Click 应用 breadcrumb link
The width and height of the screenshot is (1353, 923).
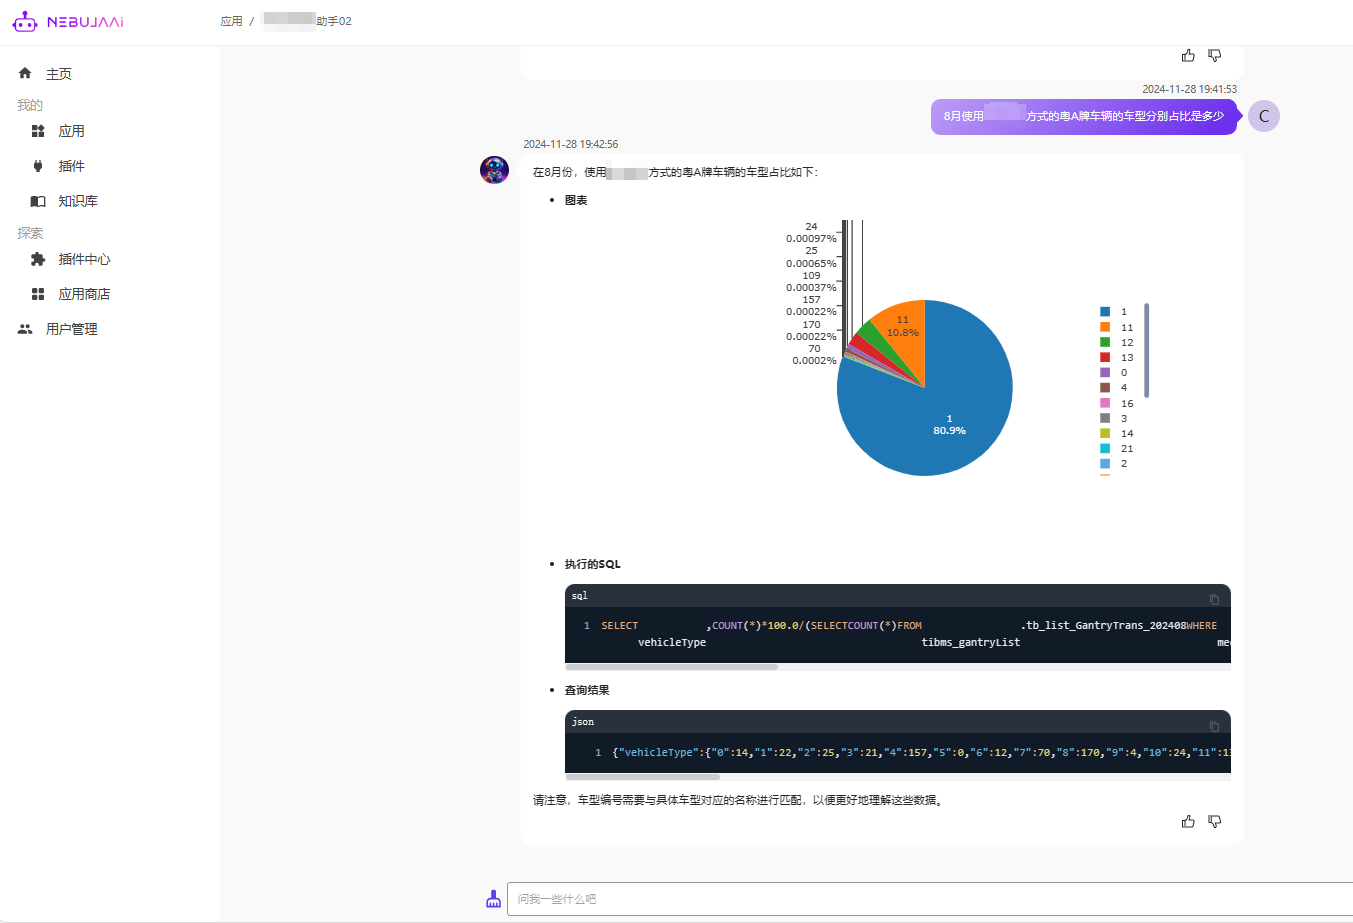pyautogui.click(x=232, y=21)
